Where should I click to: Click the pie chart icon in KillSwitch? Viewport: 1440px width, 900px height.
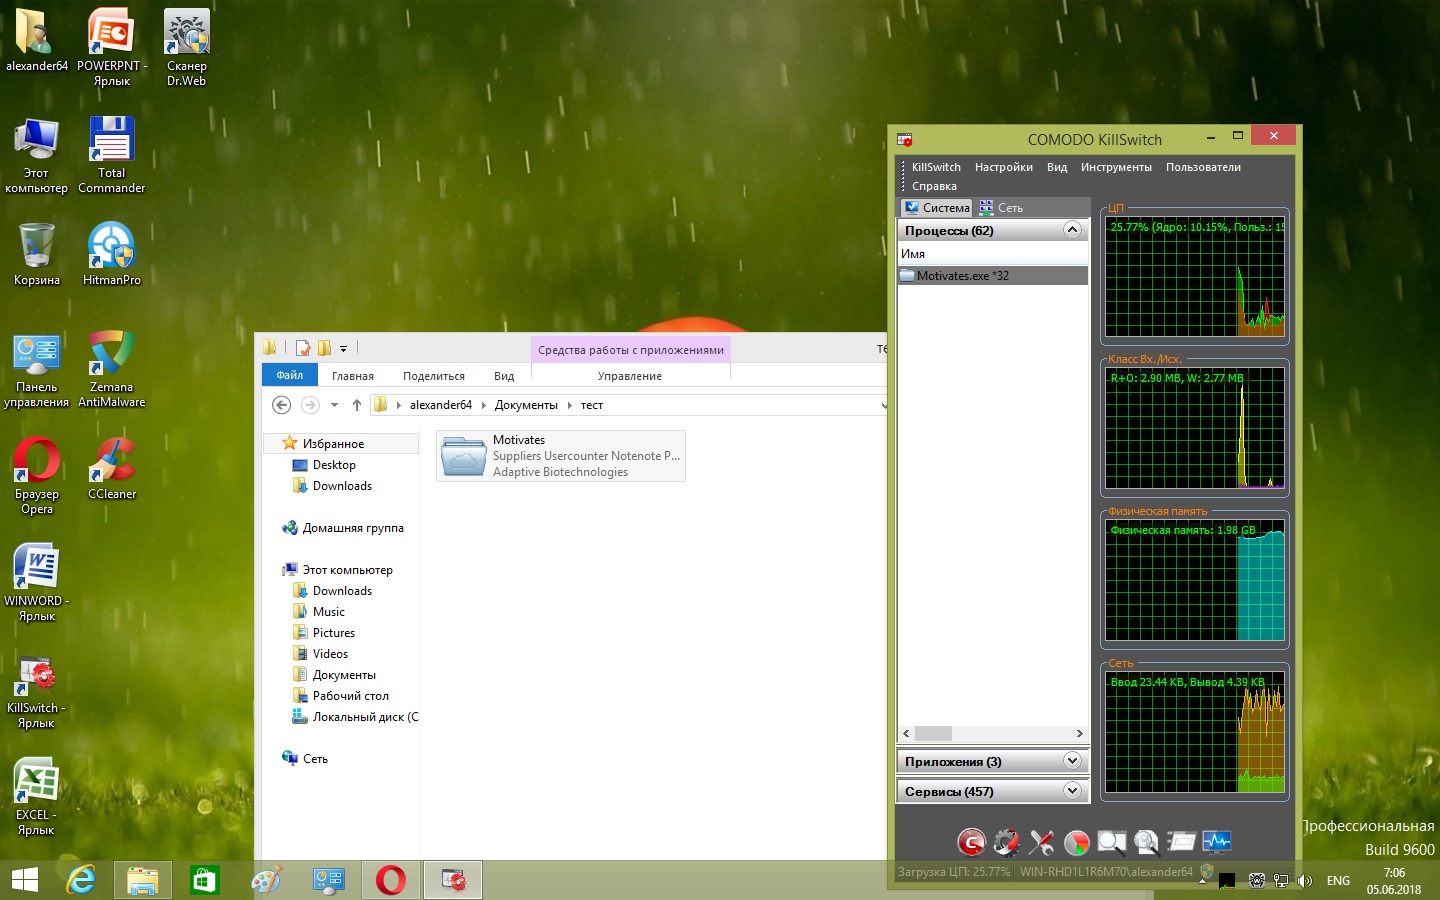click(1076, 842)
